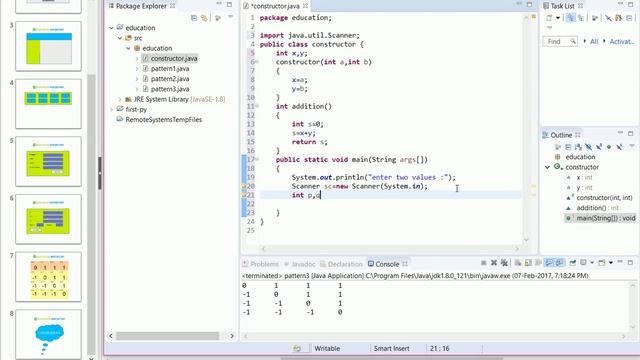Image resolution: width=640 pixels, height=360 pixels.
Task: Click Pin Console icon
Action: 573,263
